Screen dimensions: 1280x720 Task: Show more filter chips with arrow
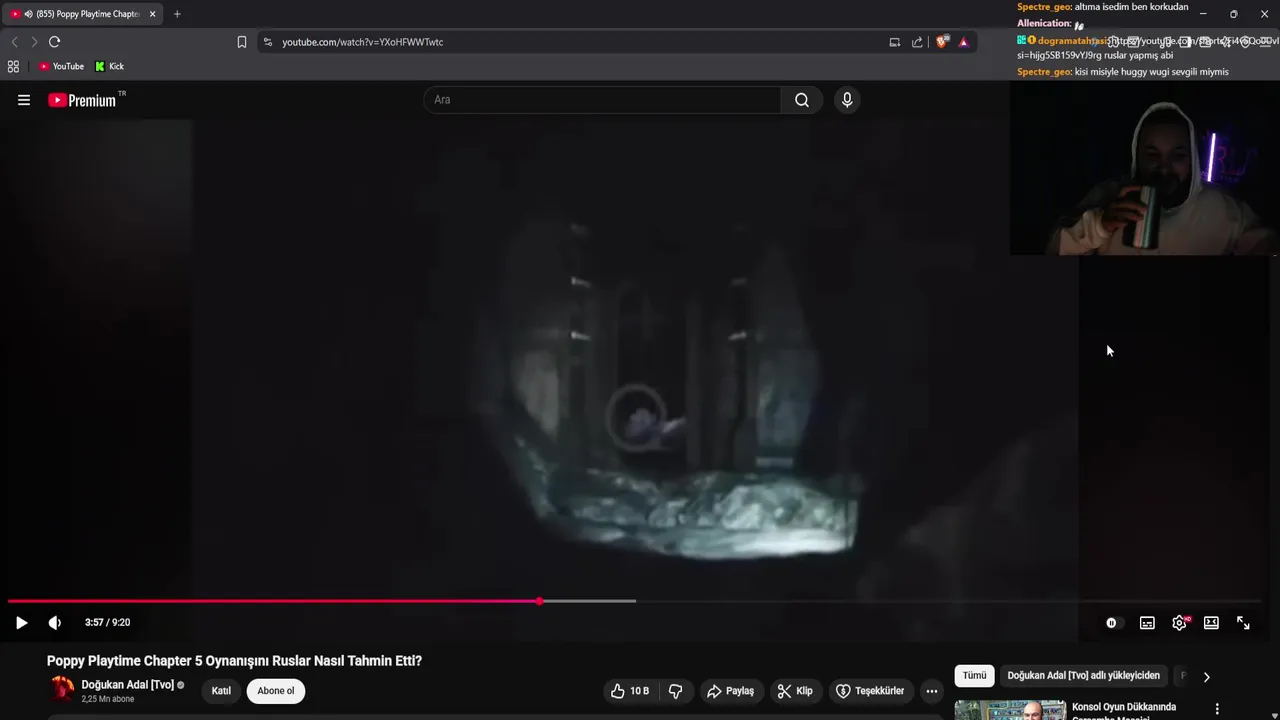pyautogui.click(x=1206, y=677)
